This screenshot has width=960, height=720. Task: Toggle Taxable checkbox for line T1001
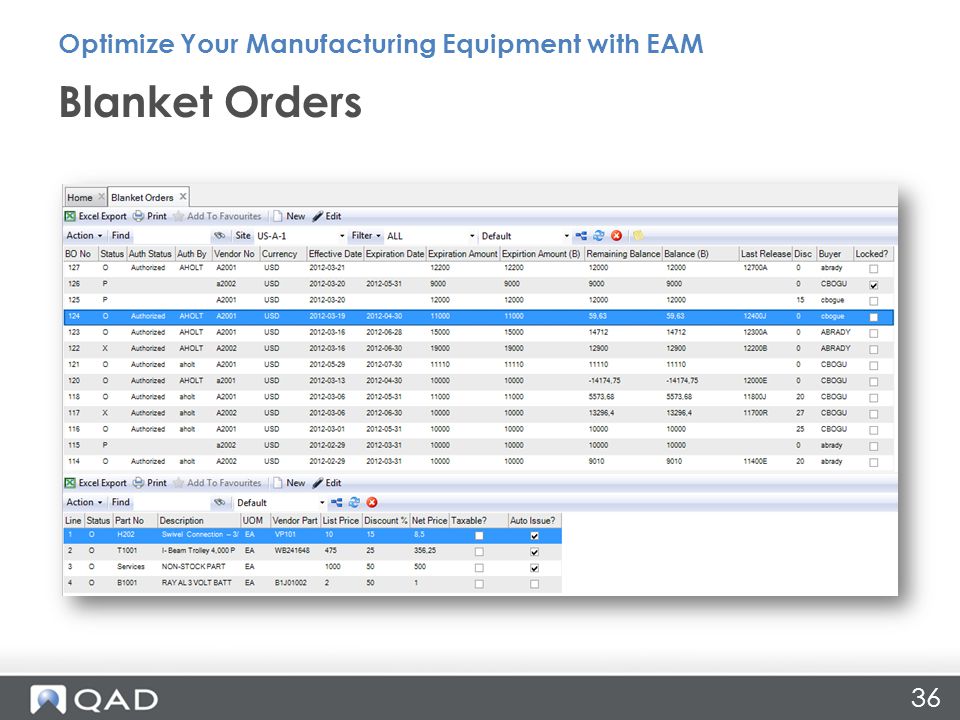pos(479,552)
